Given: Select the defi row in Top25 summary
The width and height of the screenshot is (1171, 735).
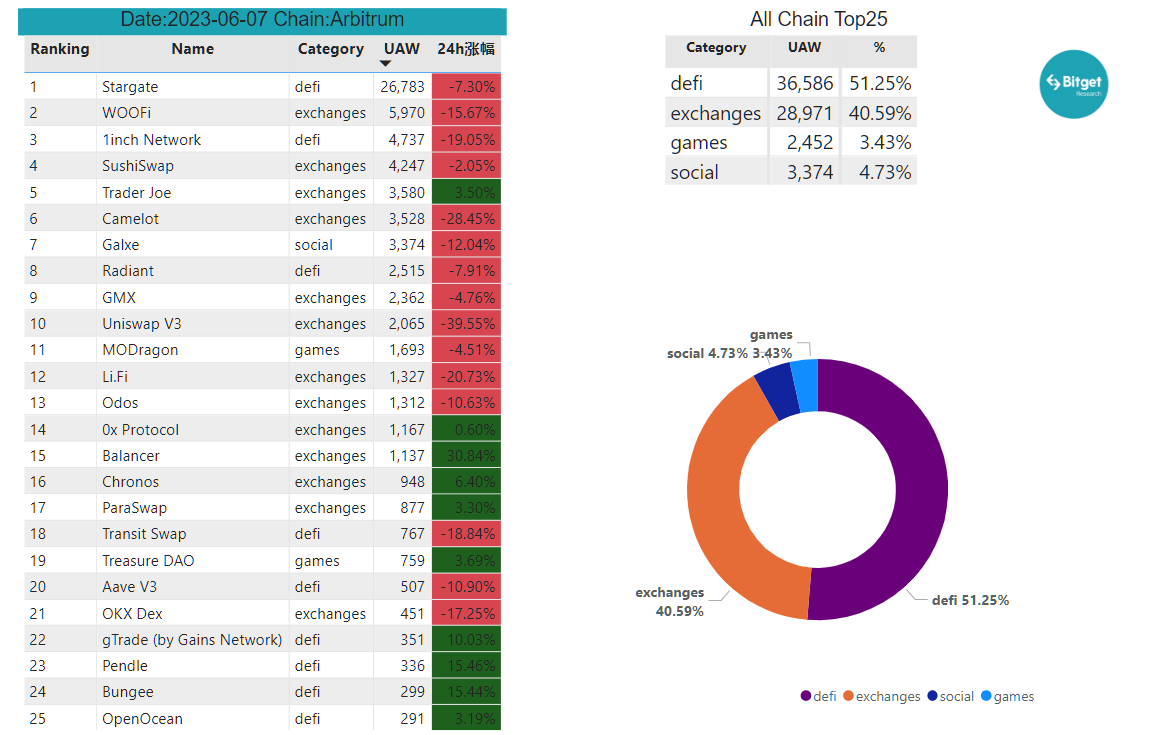Looking at the screenshot, I should pyautogui.click(x=791, y=84).
